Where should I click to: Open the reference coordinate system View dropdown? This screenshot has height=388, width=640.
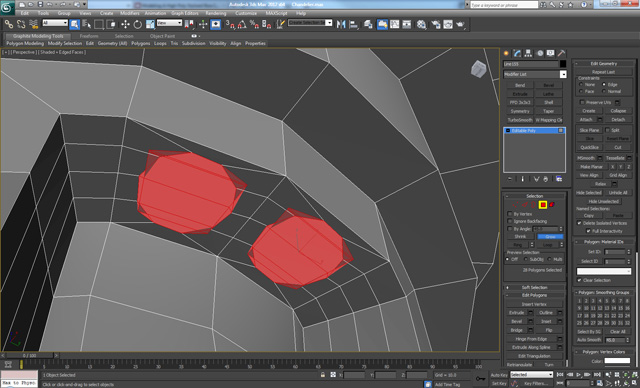(x=169, y=23)
